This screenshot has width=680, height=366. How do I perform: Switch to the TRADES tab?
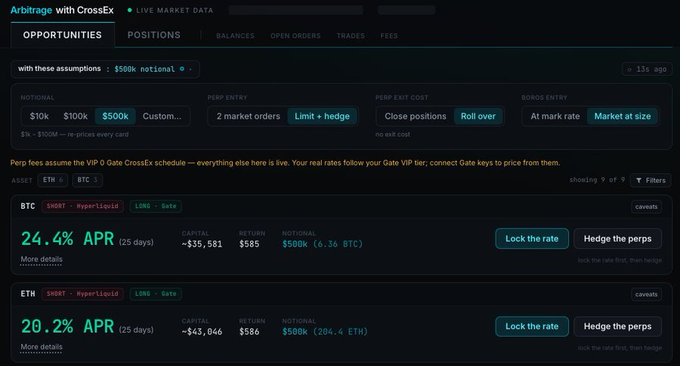(x=350, y=36)
